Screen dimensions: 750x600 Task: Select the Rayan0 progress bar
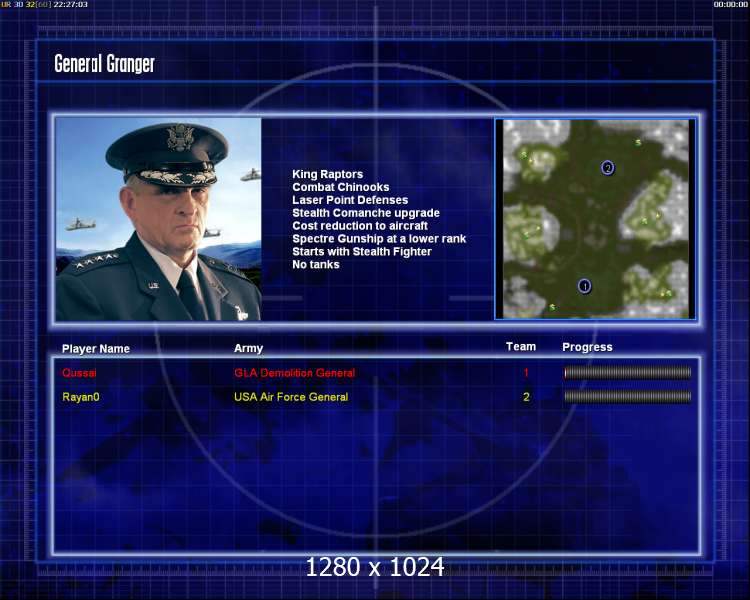(628, 396)
